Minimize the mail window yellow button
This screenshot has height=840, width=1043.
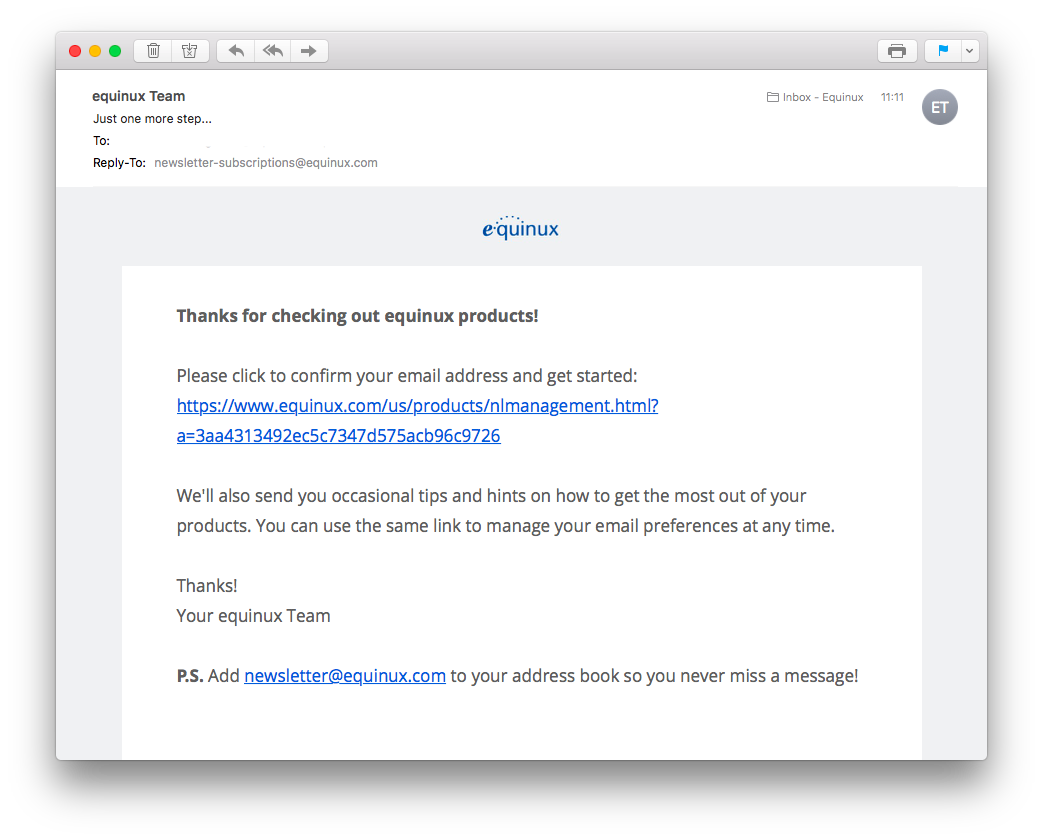click(95, 51)
